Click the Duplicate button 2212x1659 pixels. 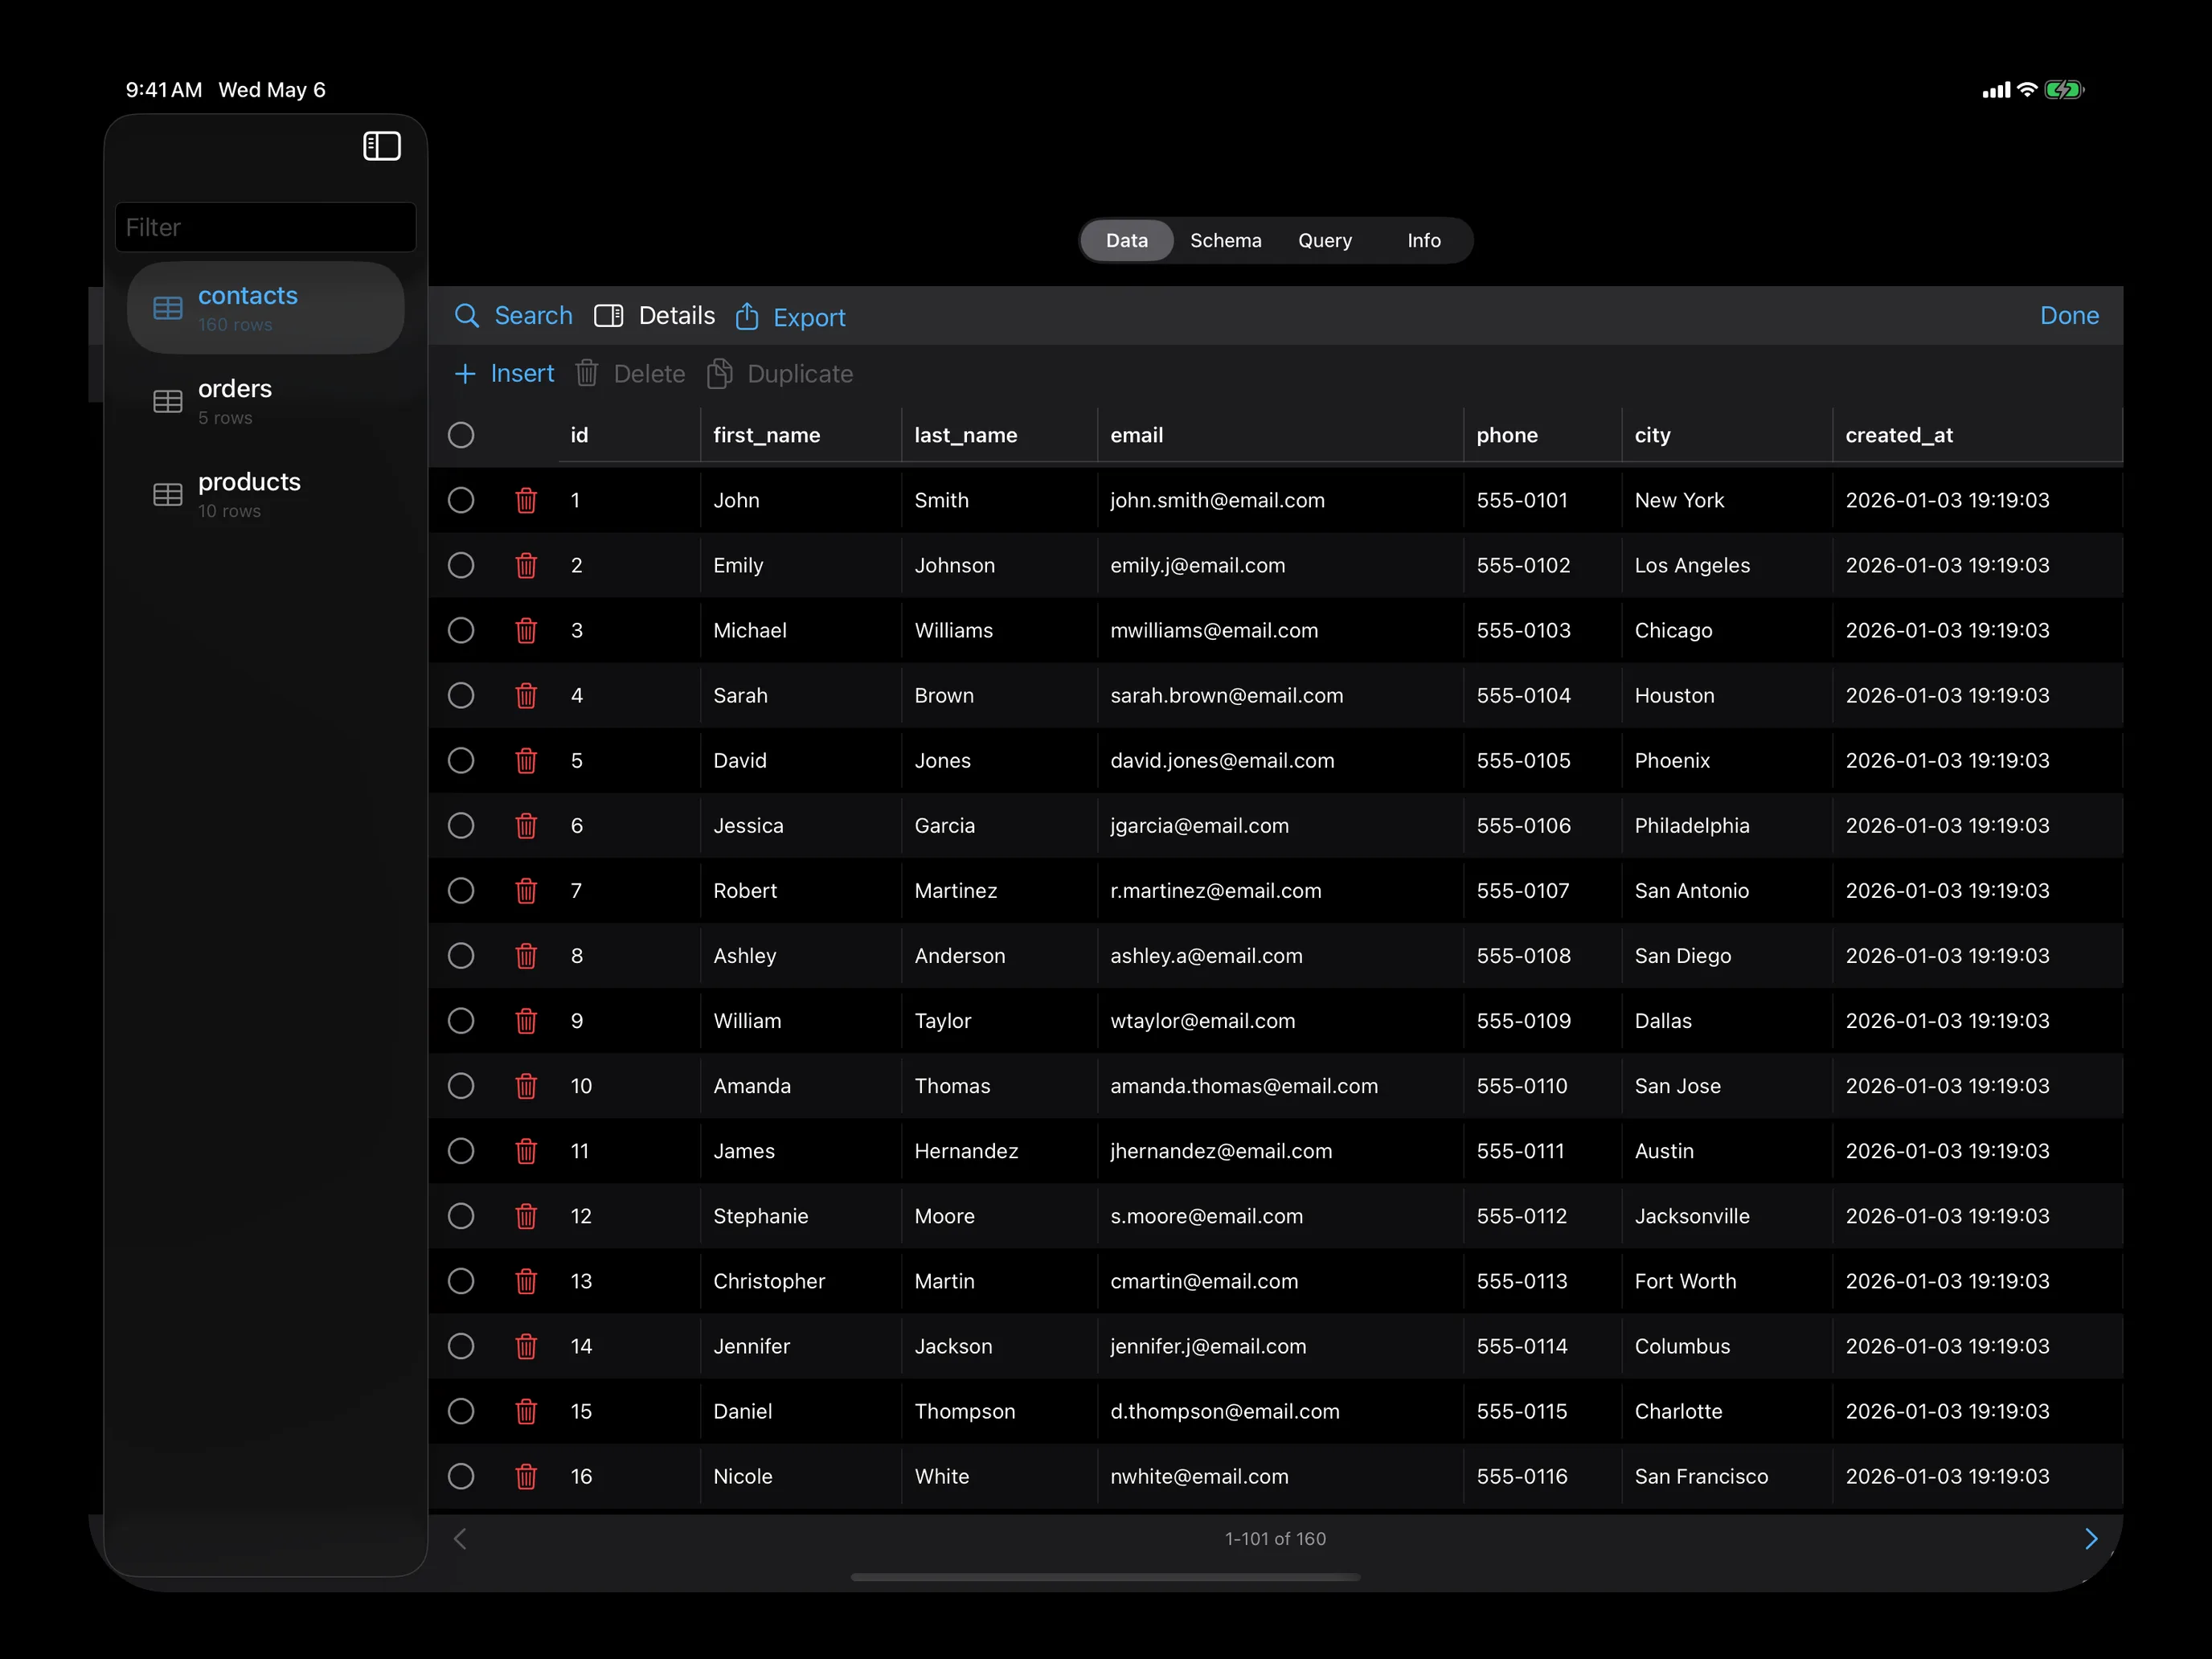pos(780,374)
